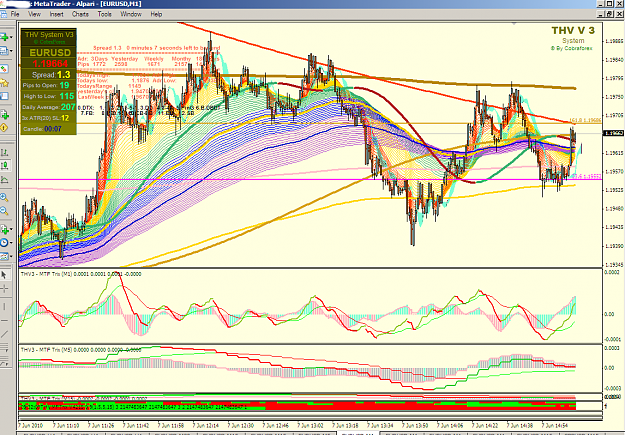Screen dimensions: 625x435
Task: Open the chart periods clock icon
Action: pos(4,243)
